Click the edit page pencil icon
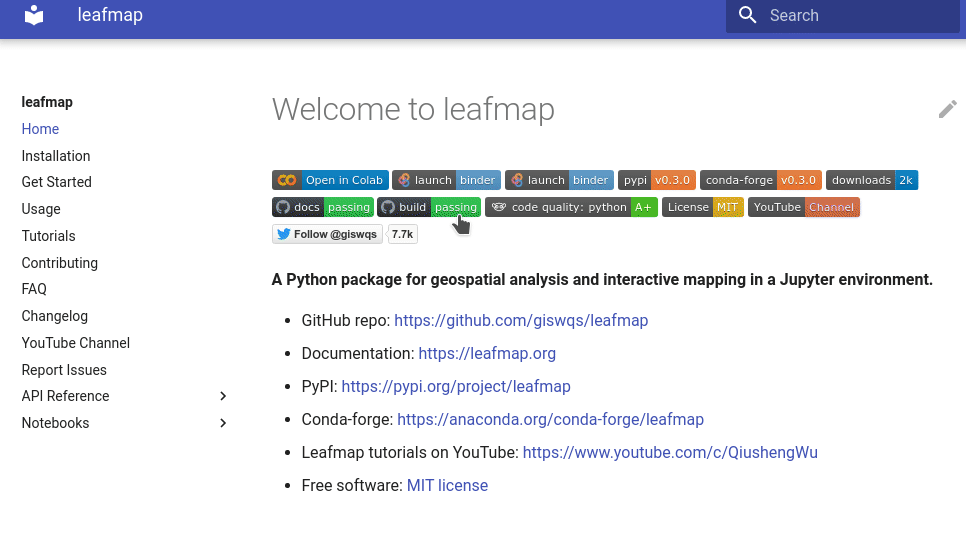 [x=948, y=109]
